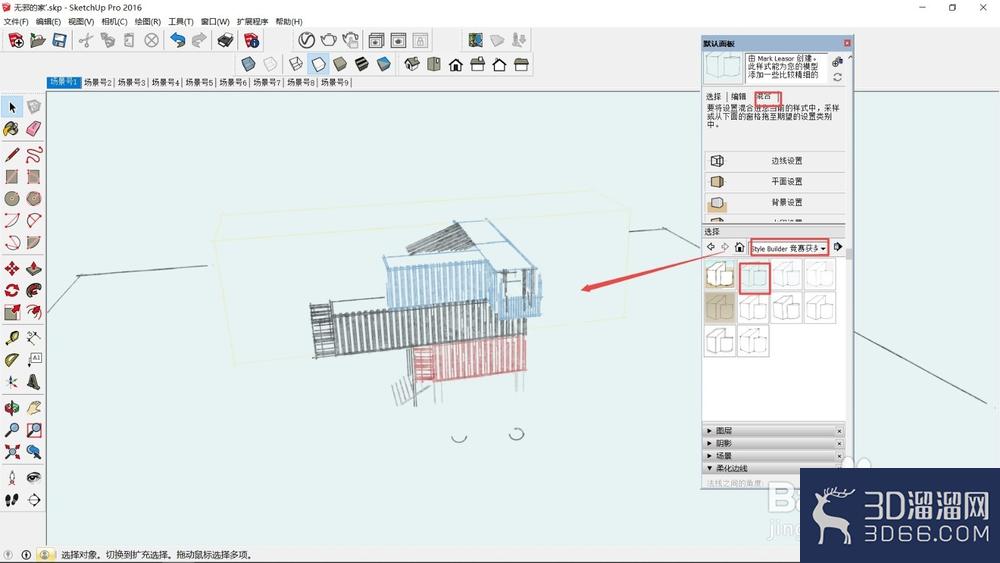This screenshot has height=563, width=1000.
Task: Click the styles Home collection button
Action: point(739,247)
